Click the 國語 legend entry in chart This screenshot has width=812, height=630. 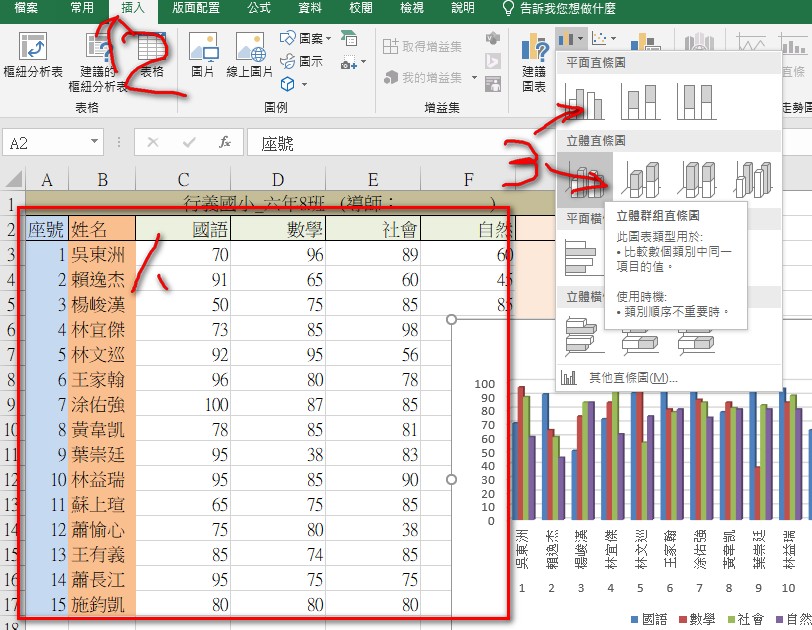(x=649, y=619)
